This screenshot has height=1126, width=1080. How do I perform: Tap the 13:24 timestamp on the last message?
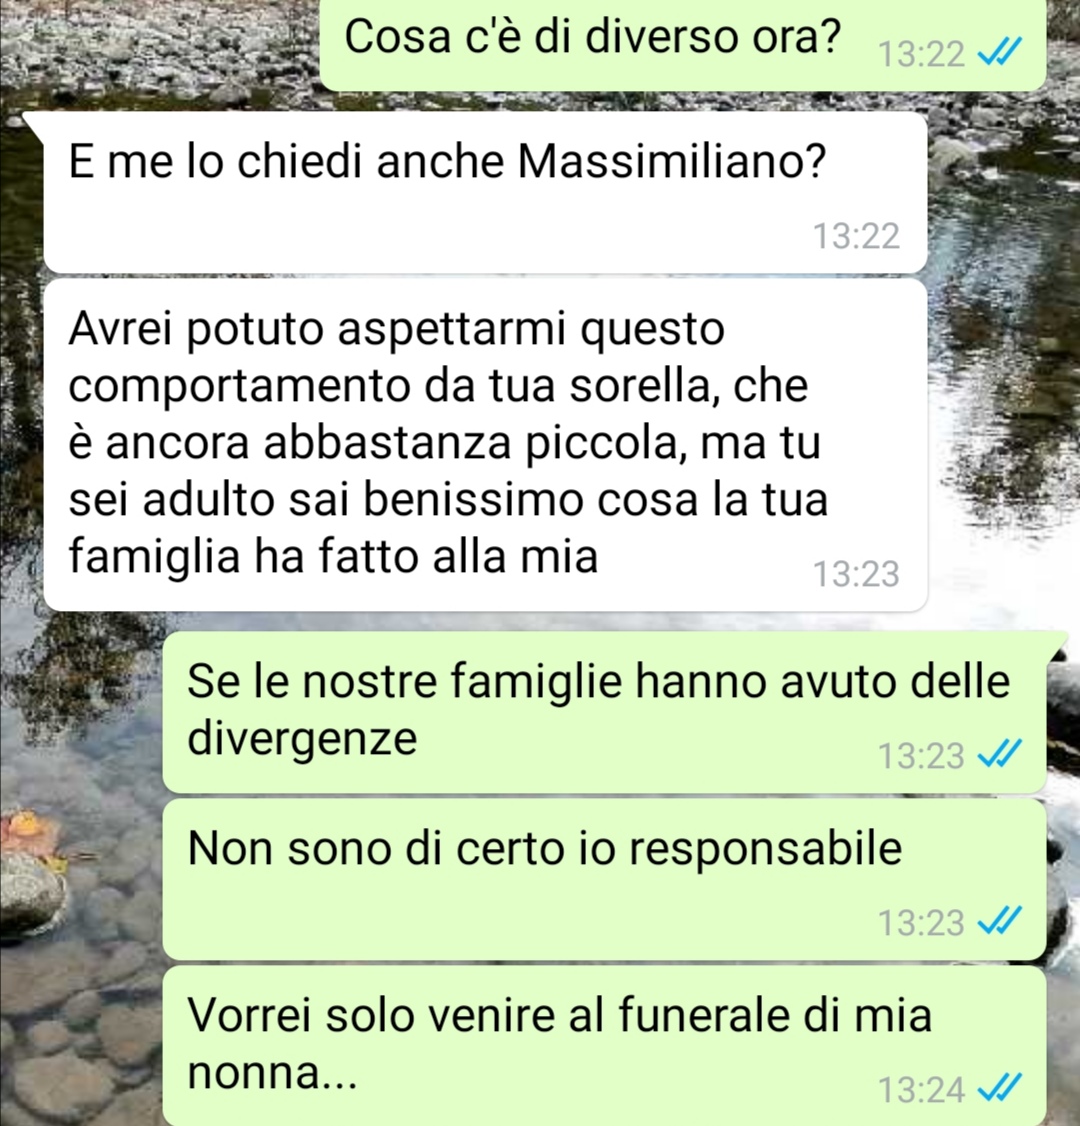point(921,1089)
